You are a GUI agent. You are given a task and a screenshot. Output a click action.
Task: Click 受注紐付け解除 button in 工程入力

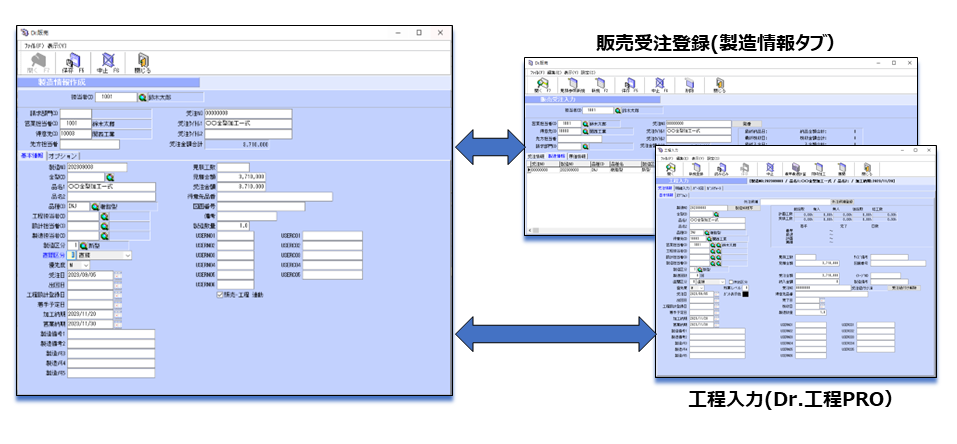tap(904, 288)
